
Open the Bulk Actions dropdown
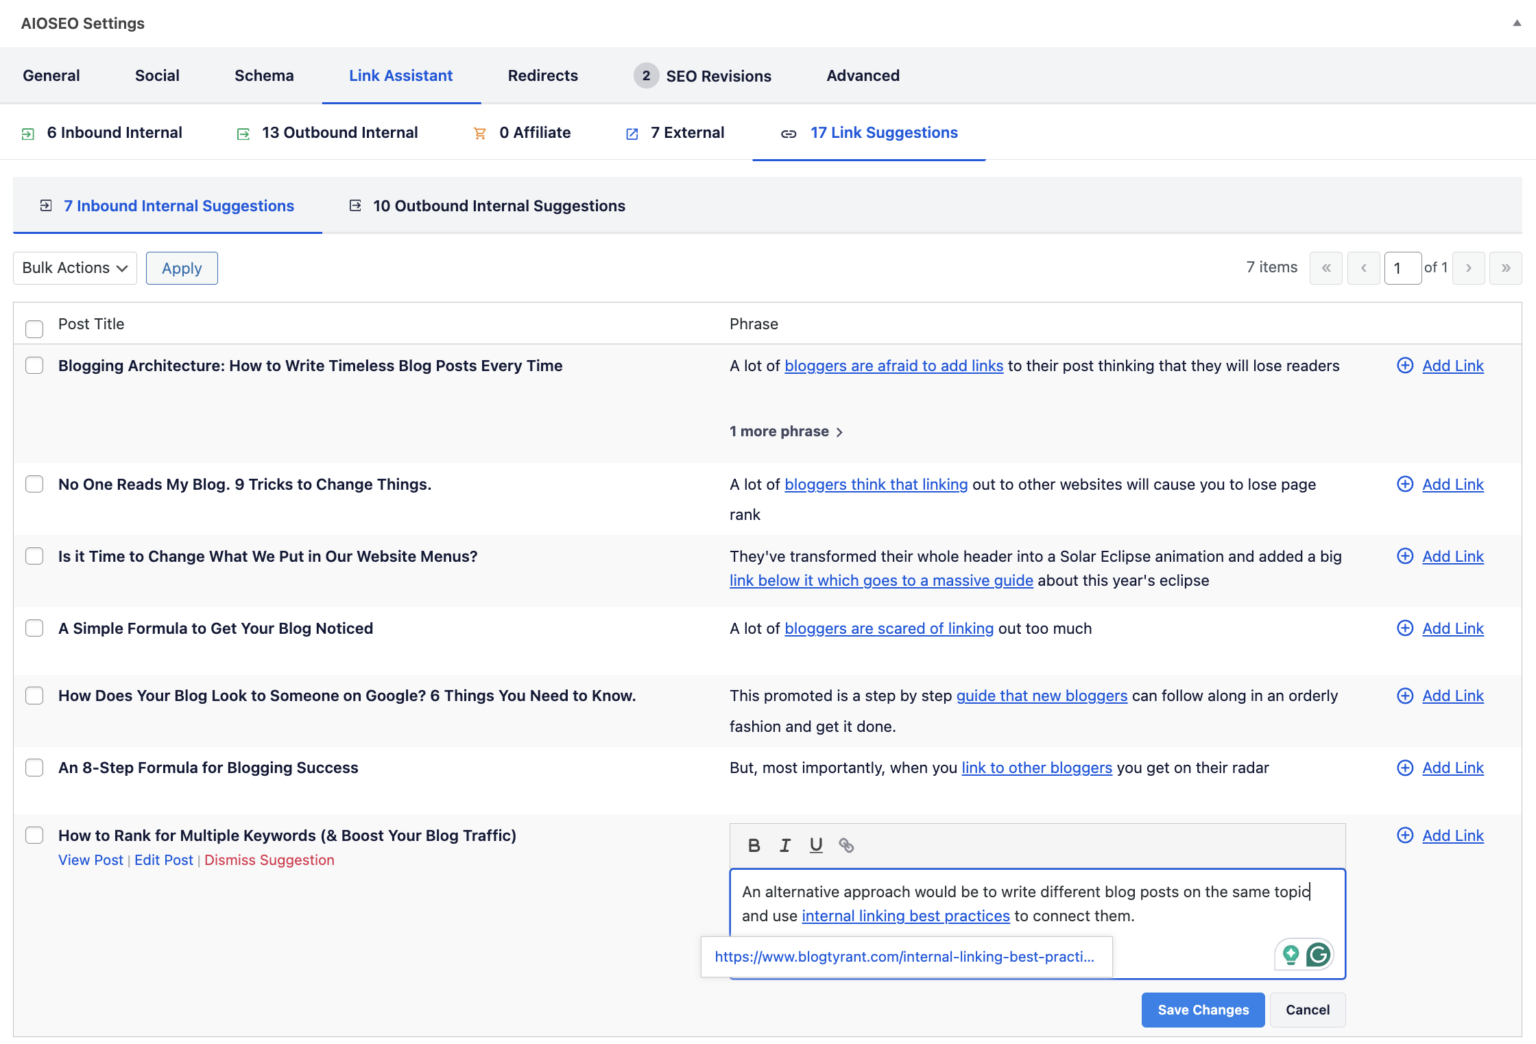point(74,268)
